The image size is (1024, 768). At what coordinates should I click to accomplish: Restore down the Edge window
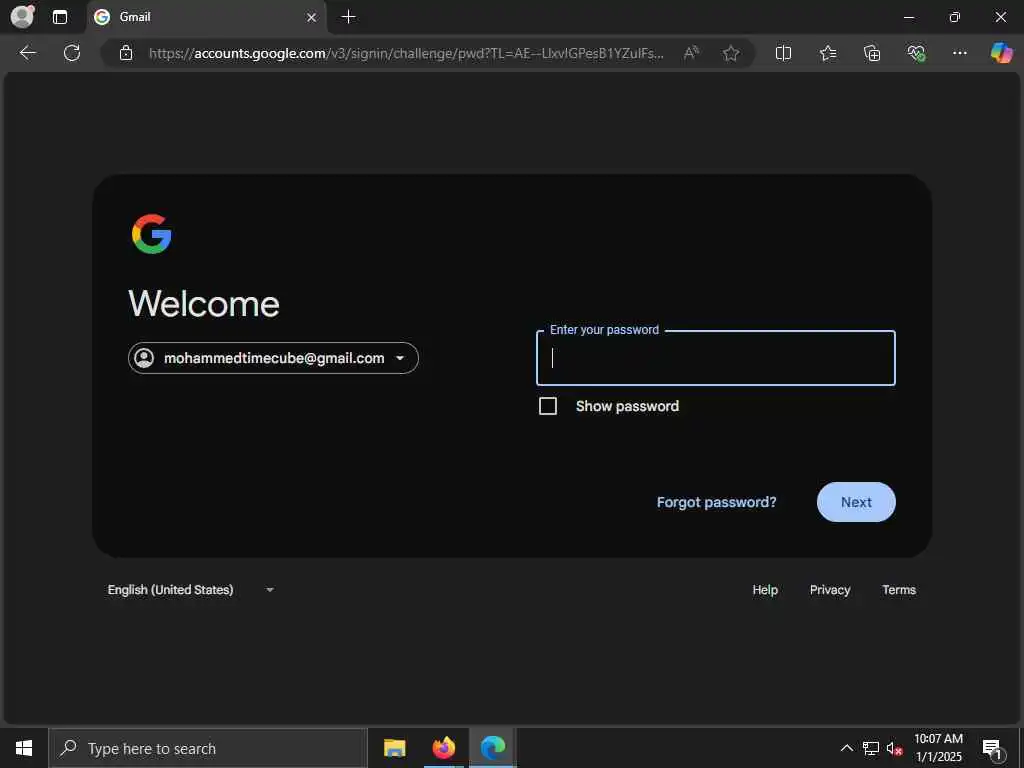pos(955,17)
